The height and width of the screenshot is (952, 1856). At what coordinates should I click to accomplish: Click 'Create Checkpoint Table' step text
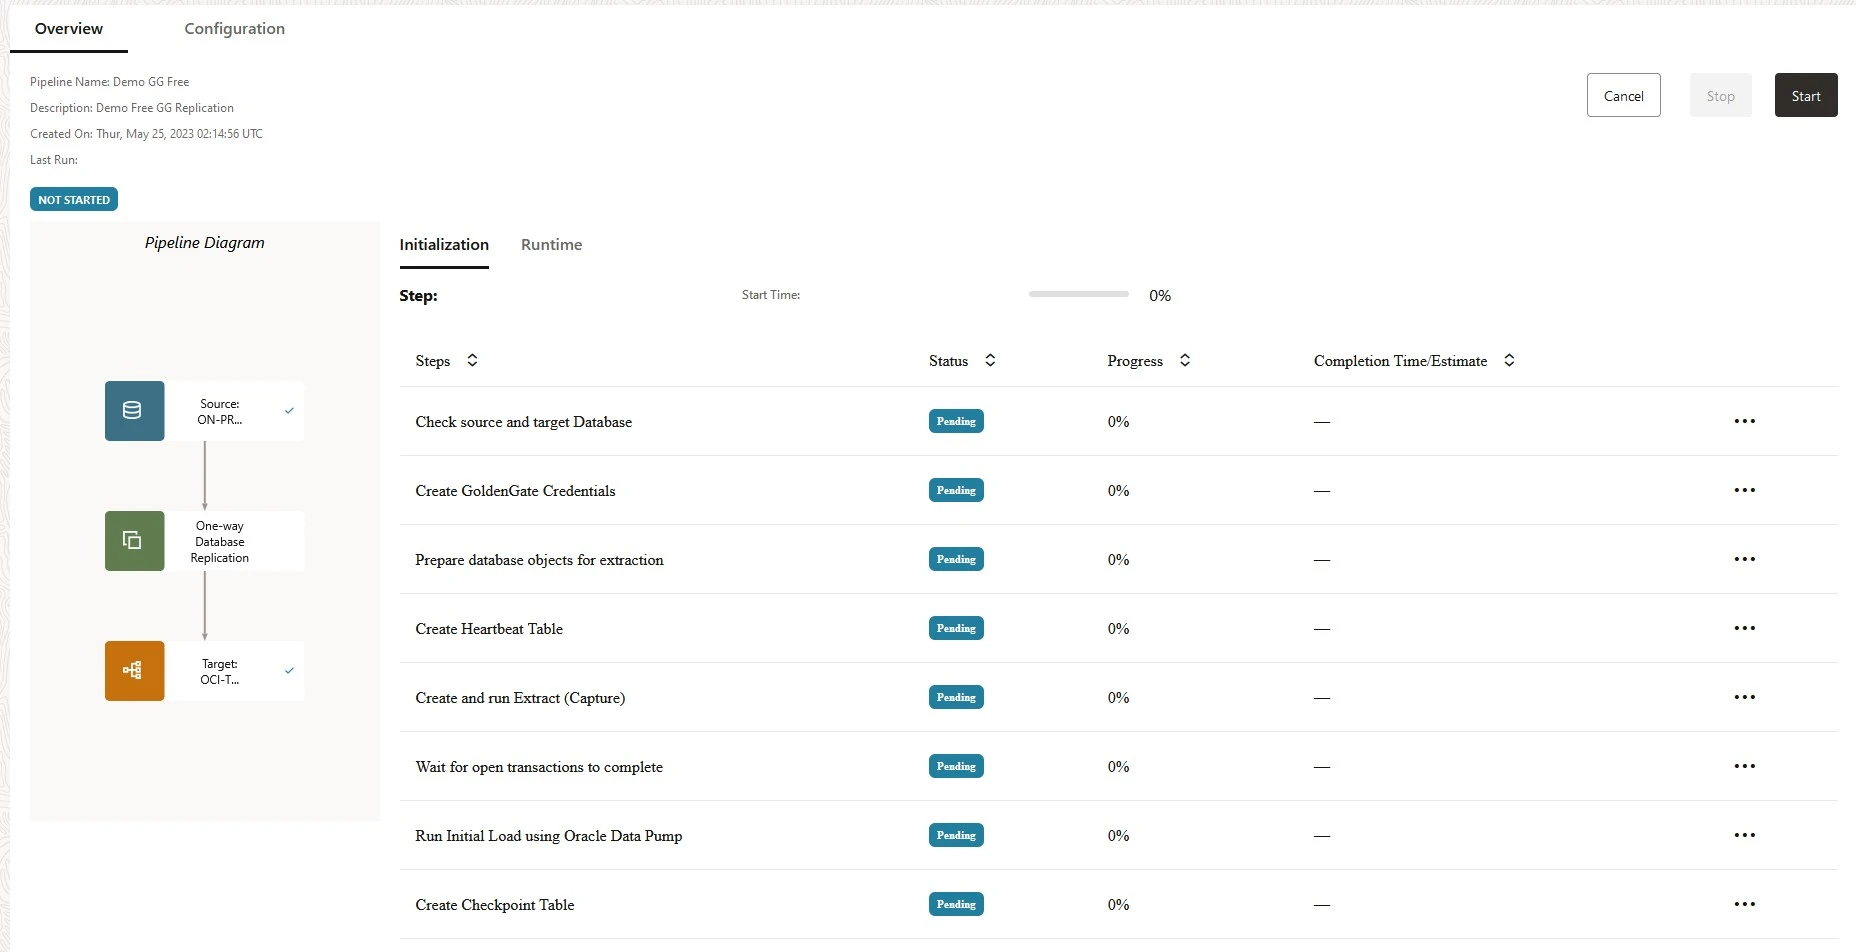(x=495, y=905)
